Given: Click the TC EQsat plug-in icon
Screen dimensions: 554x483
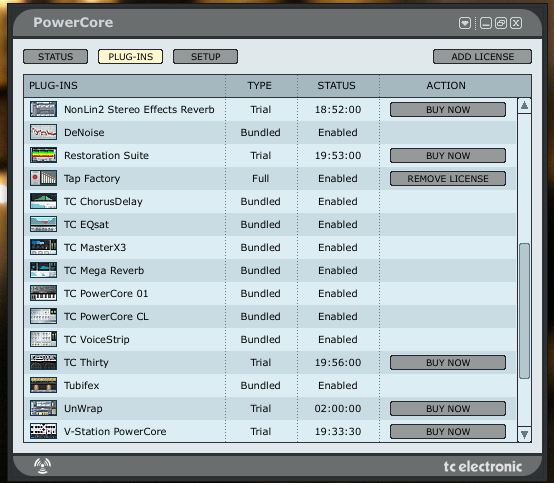Looking at the screenshot, I should coord(43,224).
